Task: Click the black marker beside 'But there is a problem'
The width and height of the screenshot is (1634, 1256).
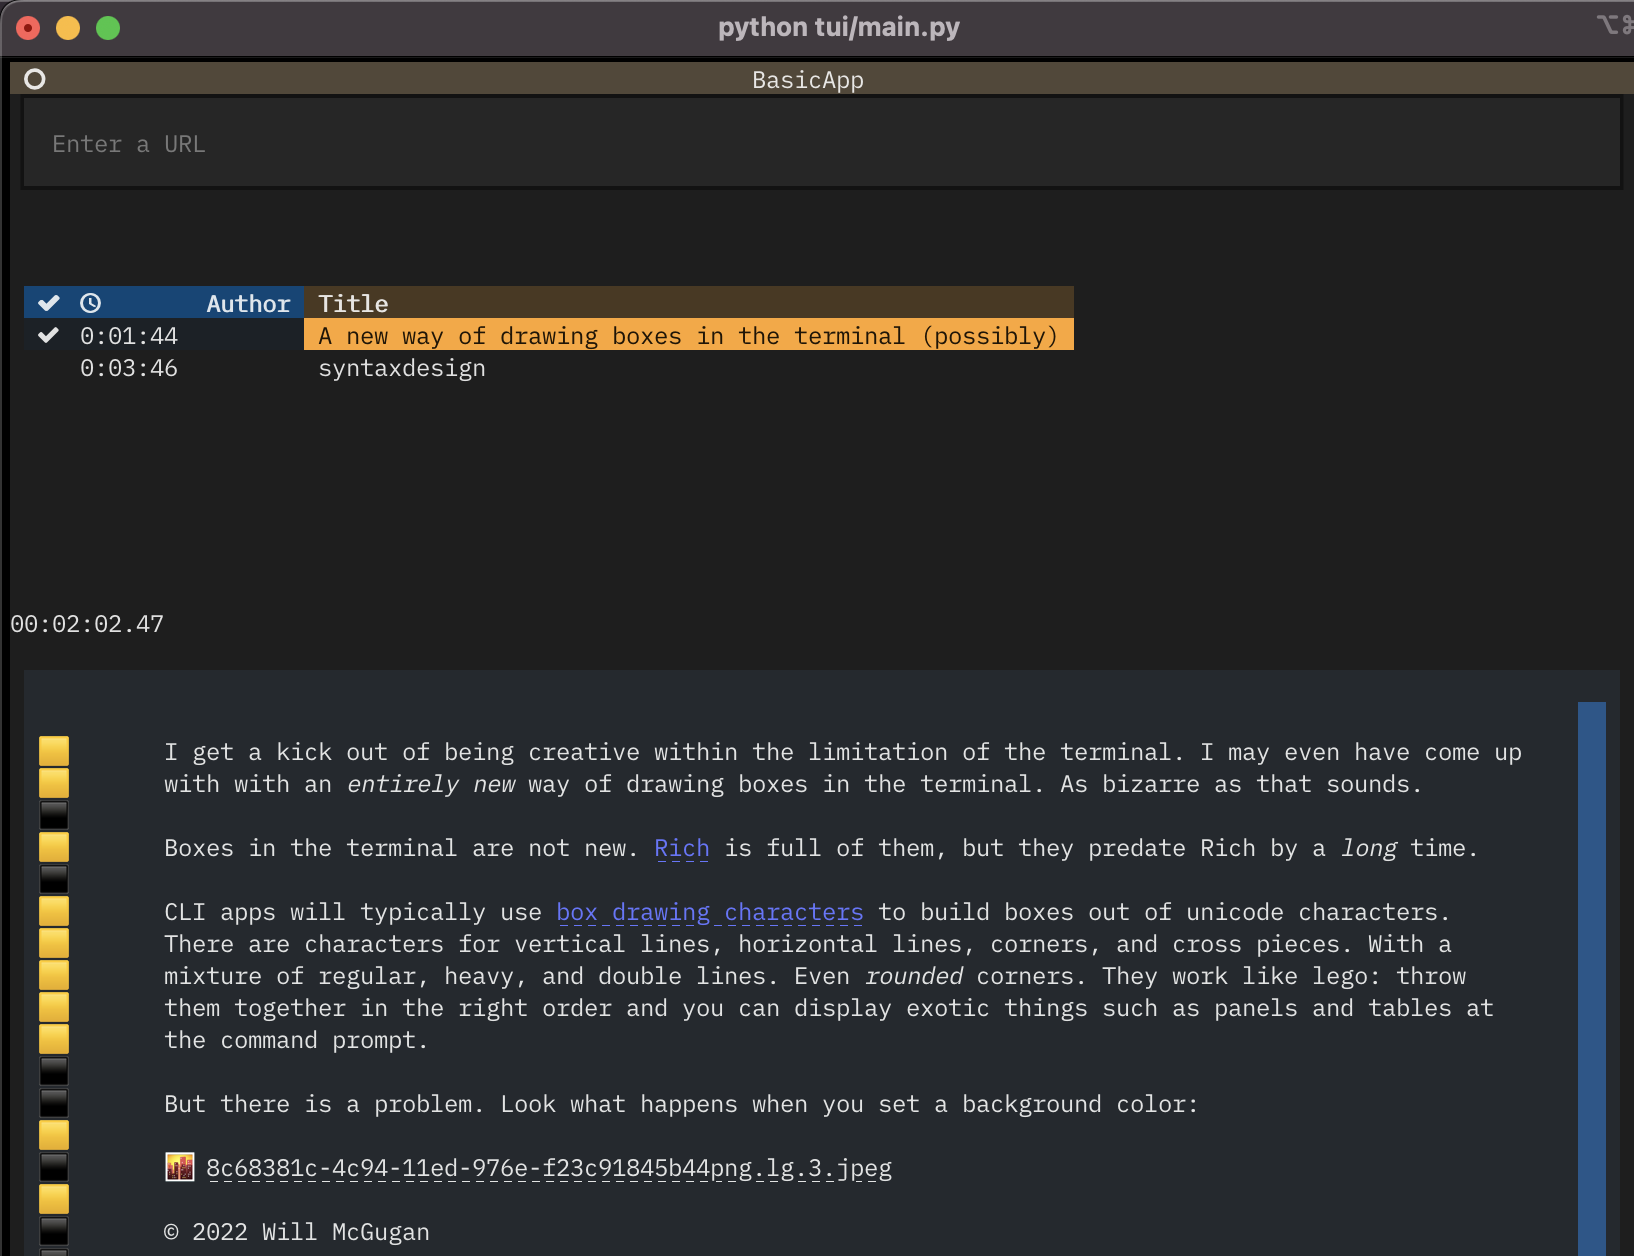Action: point(54,1103)
